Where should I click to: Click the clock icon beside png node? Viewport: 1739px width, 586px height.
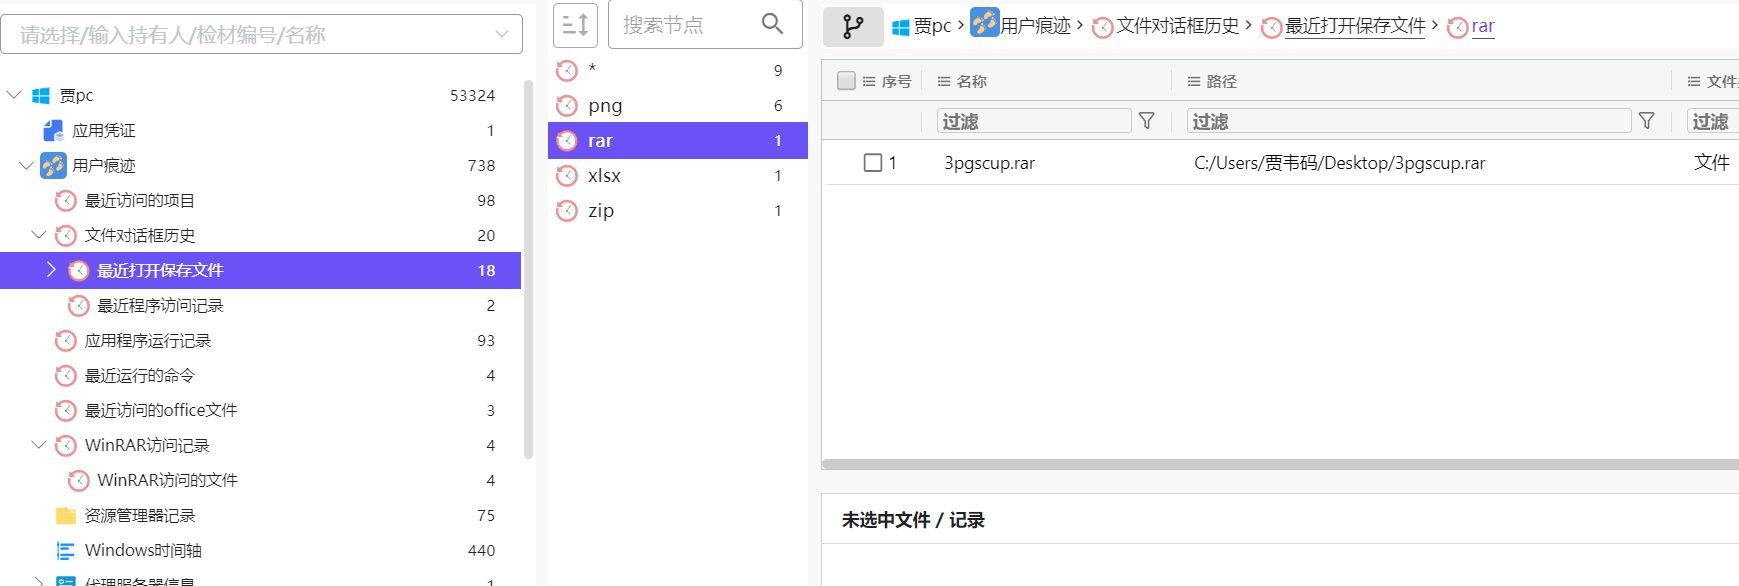[567, 105]
